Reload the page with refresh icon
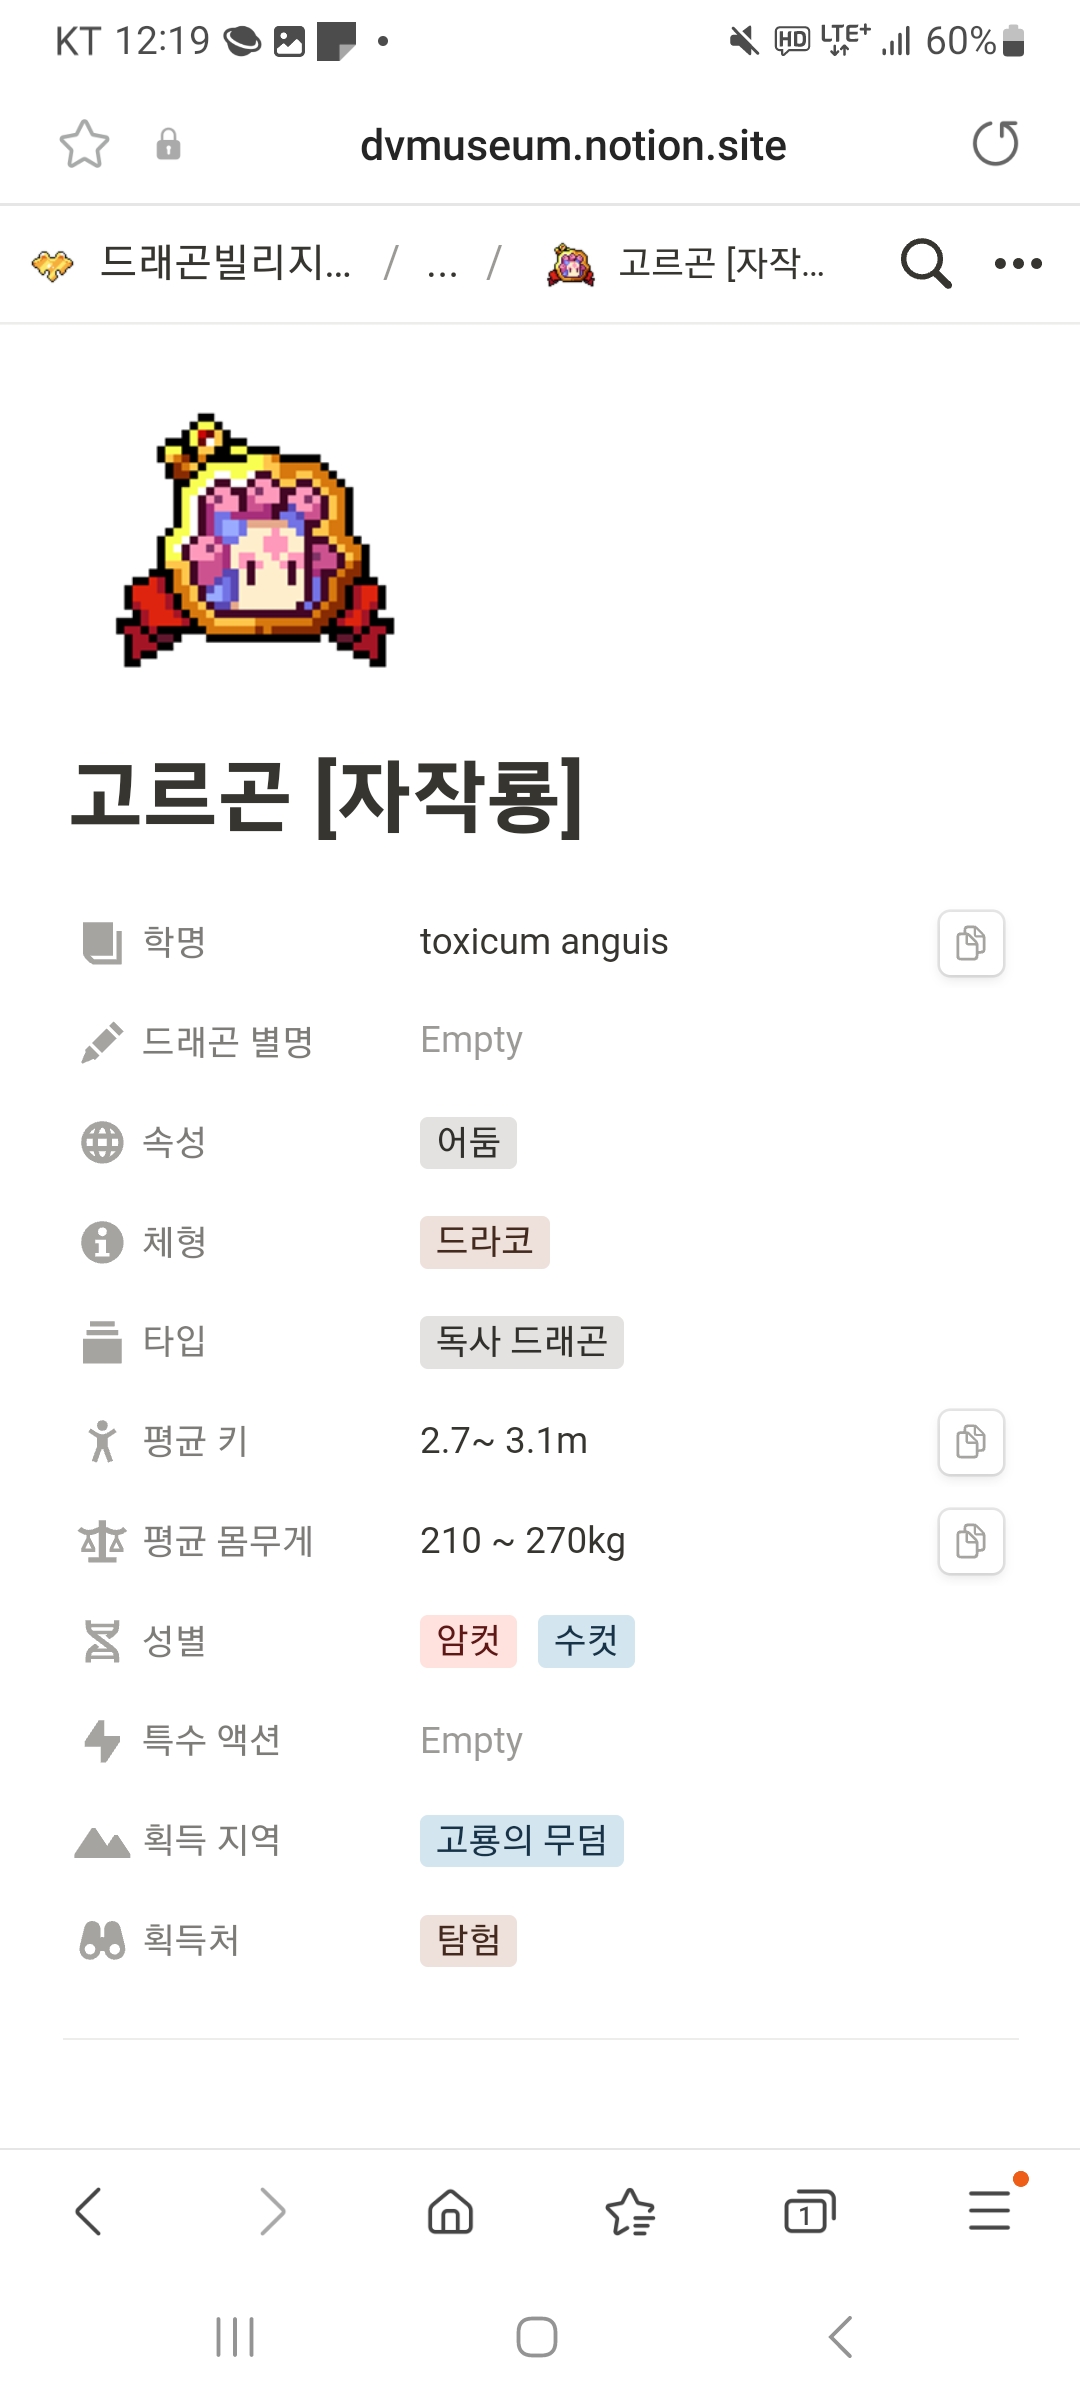 pyautogui.click(x=995, y=144)
